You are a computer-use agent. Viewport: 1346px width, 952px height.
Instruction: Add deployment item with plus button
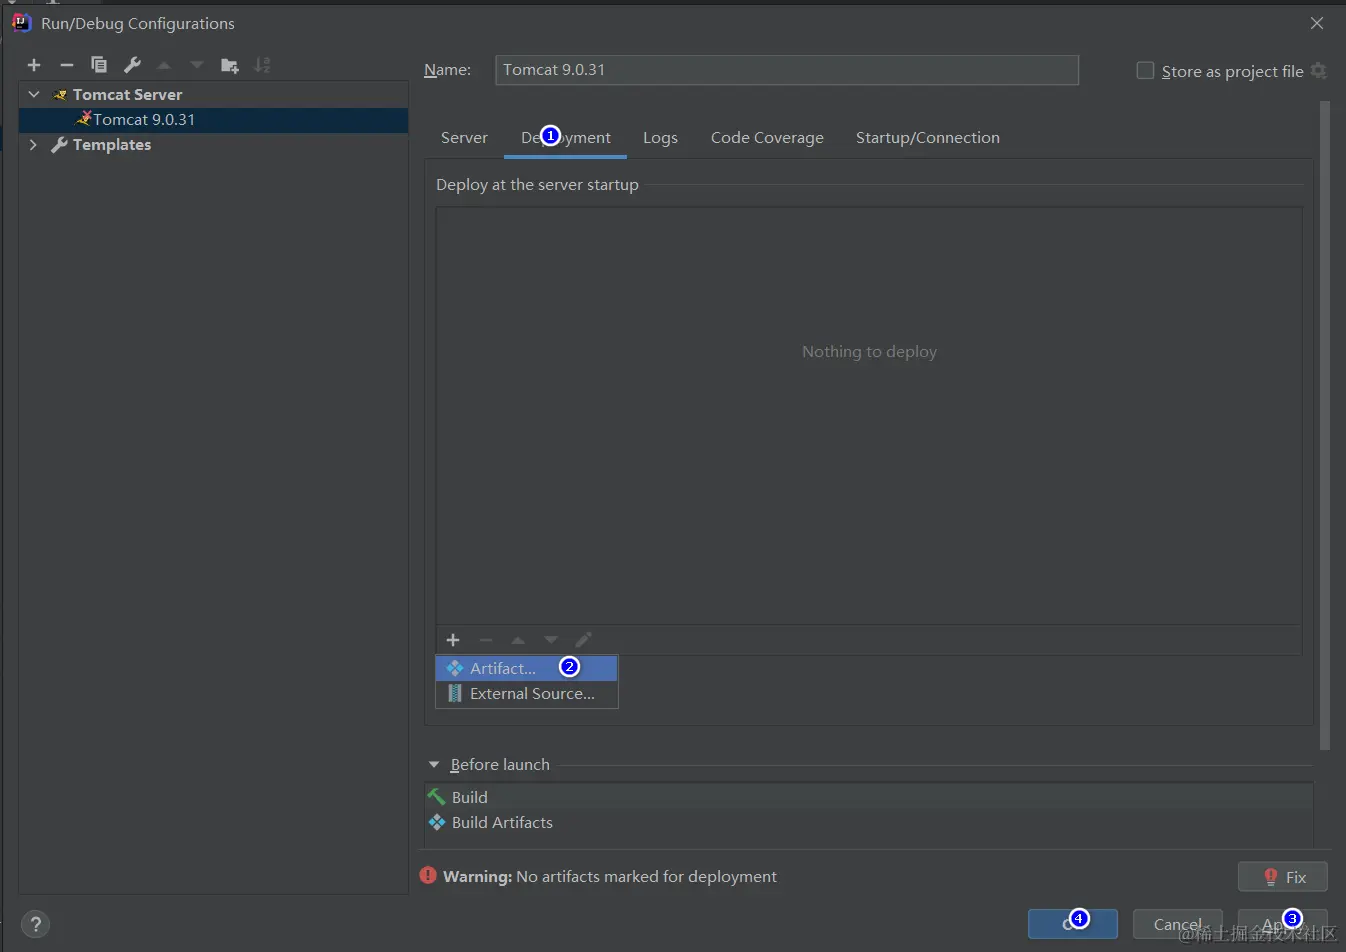453,640
